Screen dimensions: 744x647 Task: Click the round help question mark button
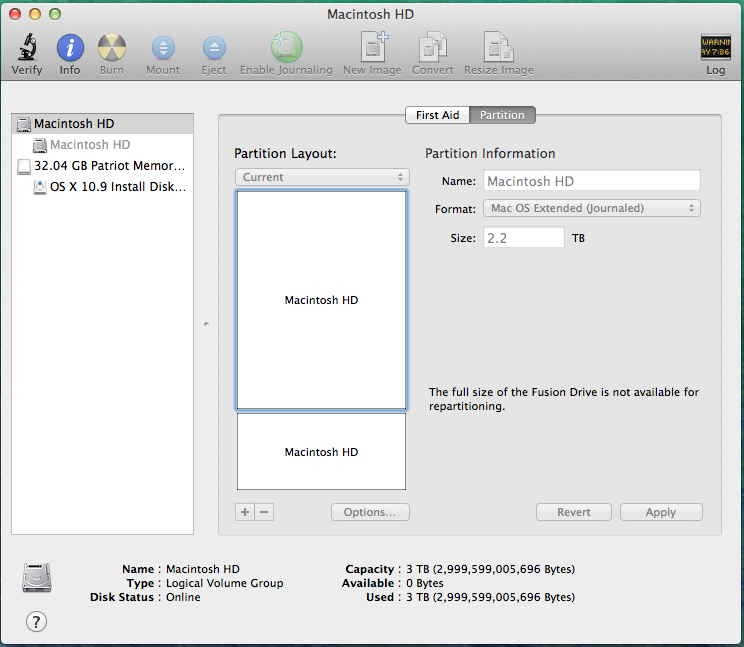tap(37, 621)
